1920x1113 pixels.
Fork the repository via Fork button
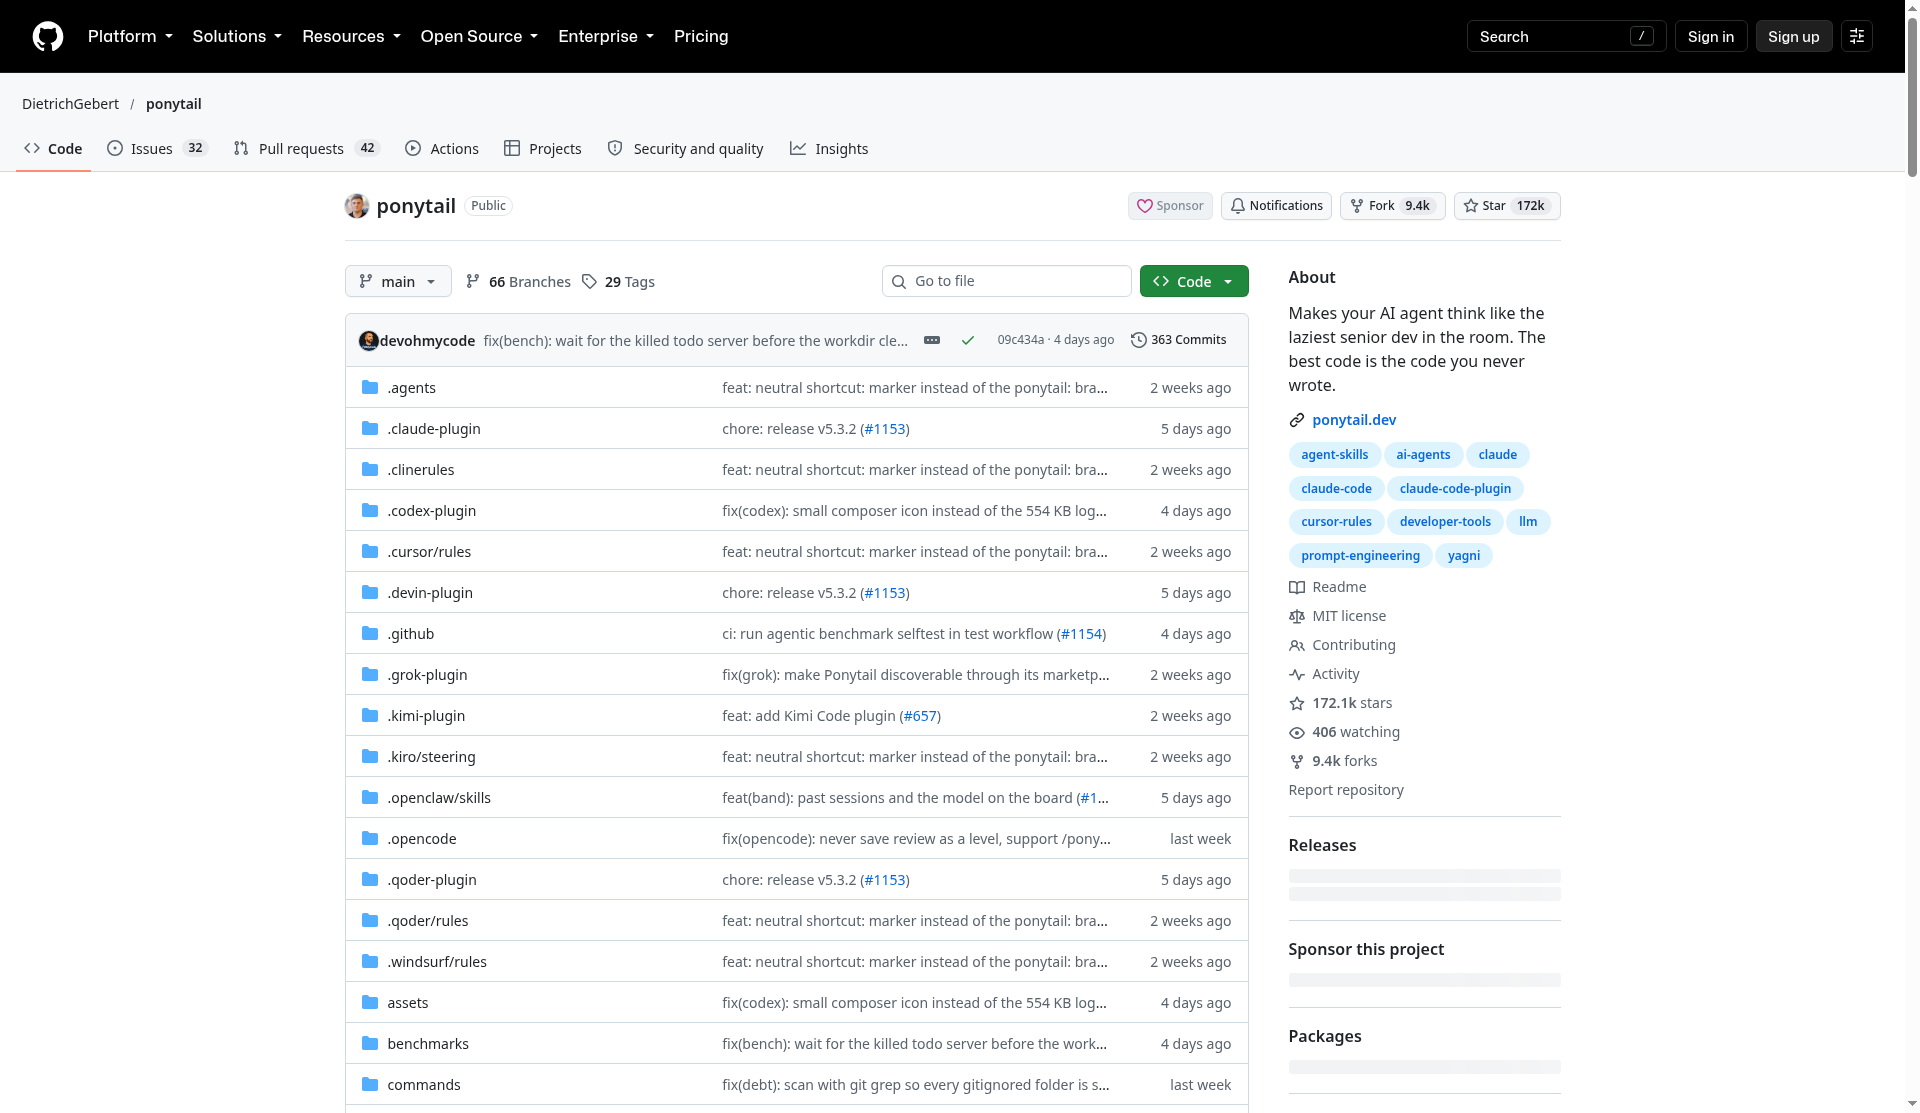[x=1392, y=206]
